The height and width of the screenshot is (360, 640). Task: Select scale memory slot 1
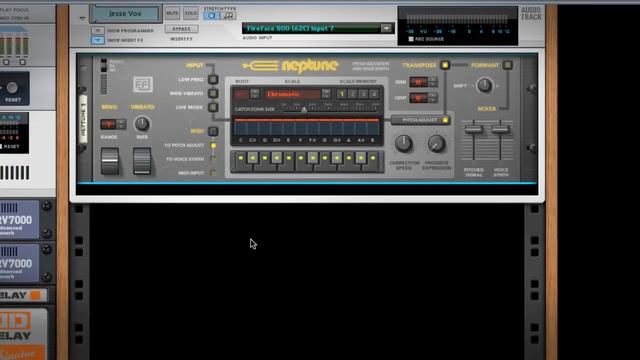coord(342,94)
